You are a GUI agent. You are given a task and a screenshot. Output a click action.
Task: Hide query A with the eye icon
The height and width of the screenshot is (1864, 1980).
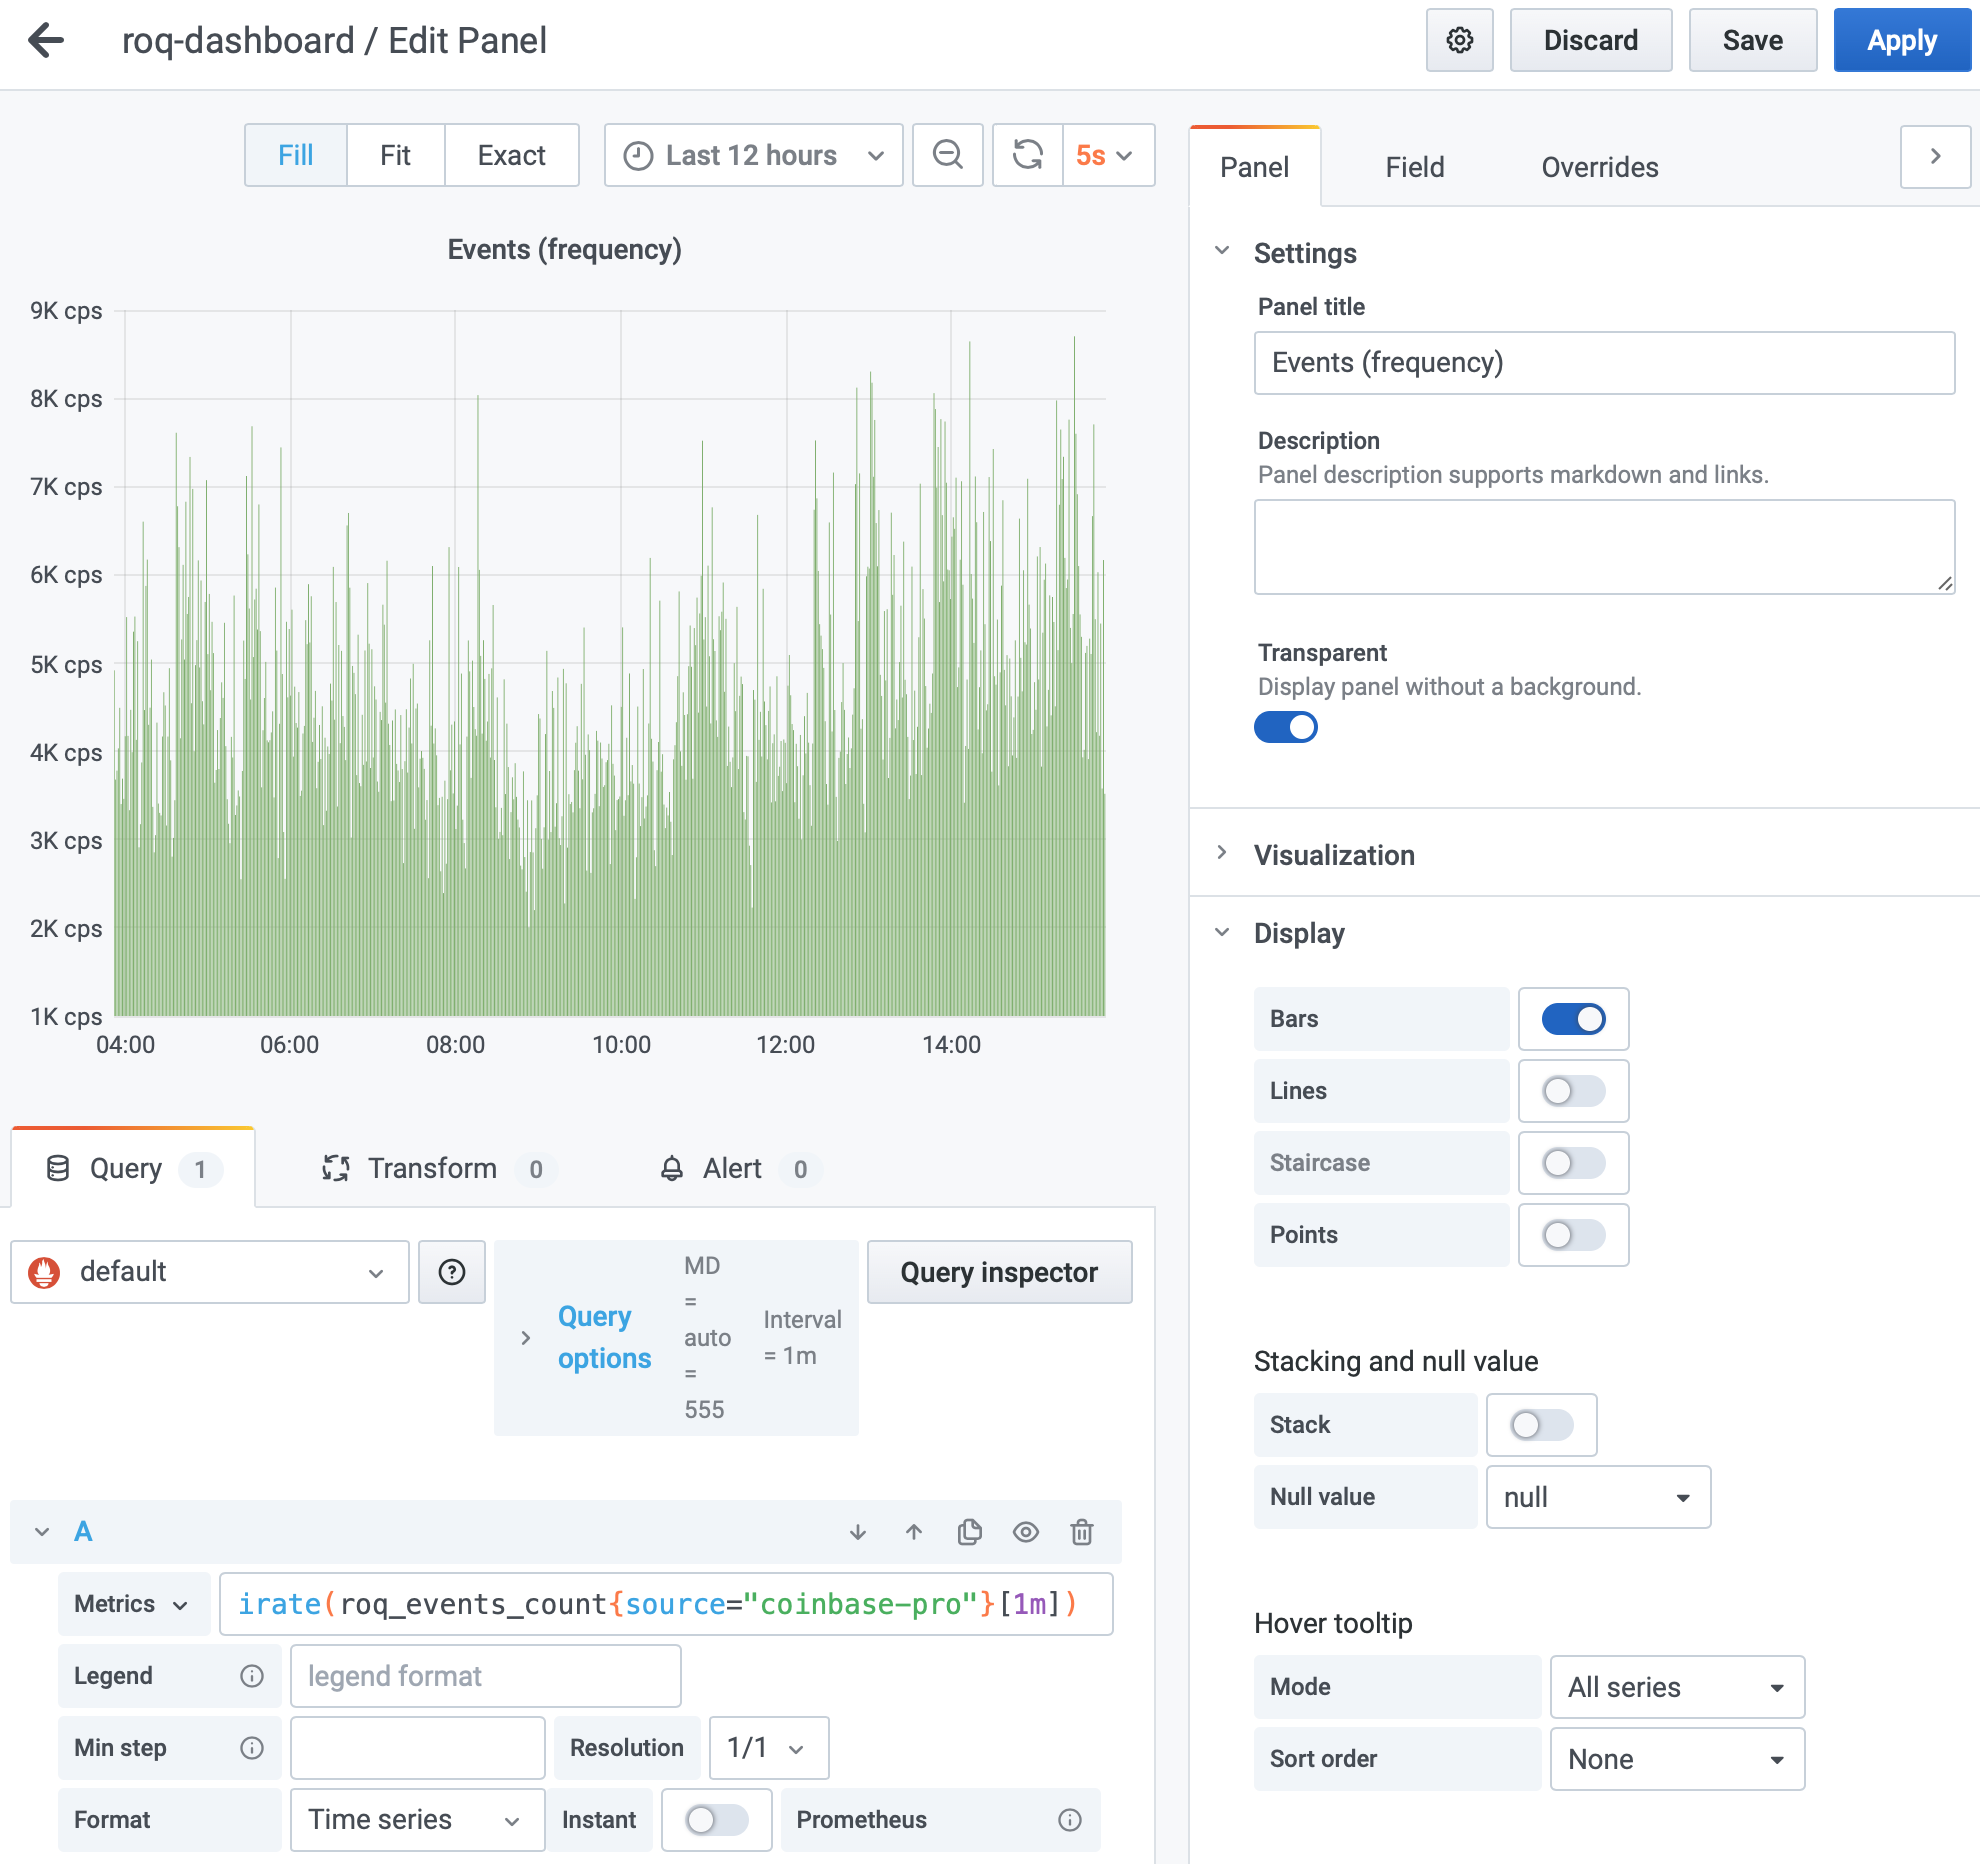(1026, 1532)
